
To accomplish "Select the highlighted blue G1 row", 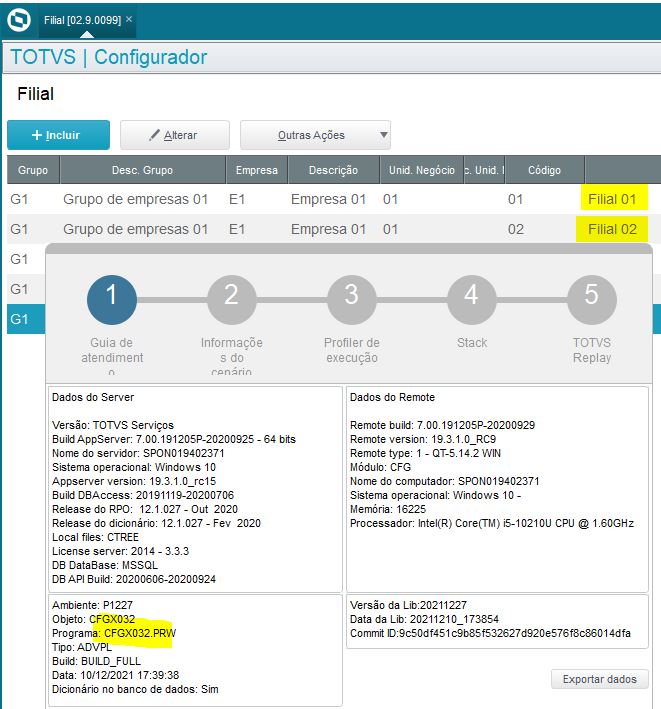I will [x=26, y=319].
